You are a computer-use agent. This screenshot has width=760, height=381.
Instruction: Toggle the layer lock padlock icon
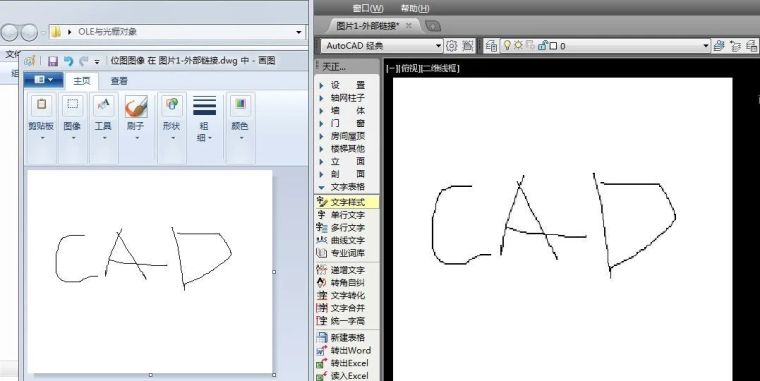[542, 46]
